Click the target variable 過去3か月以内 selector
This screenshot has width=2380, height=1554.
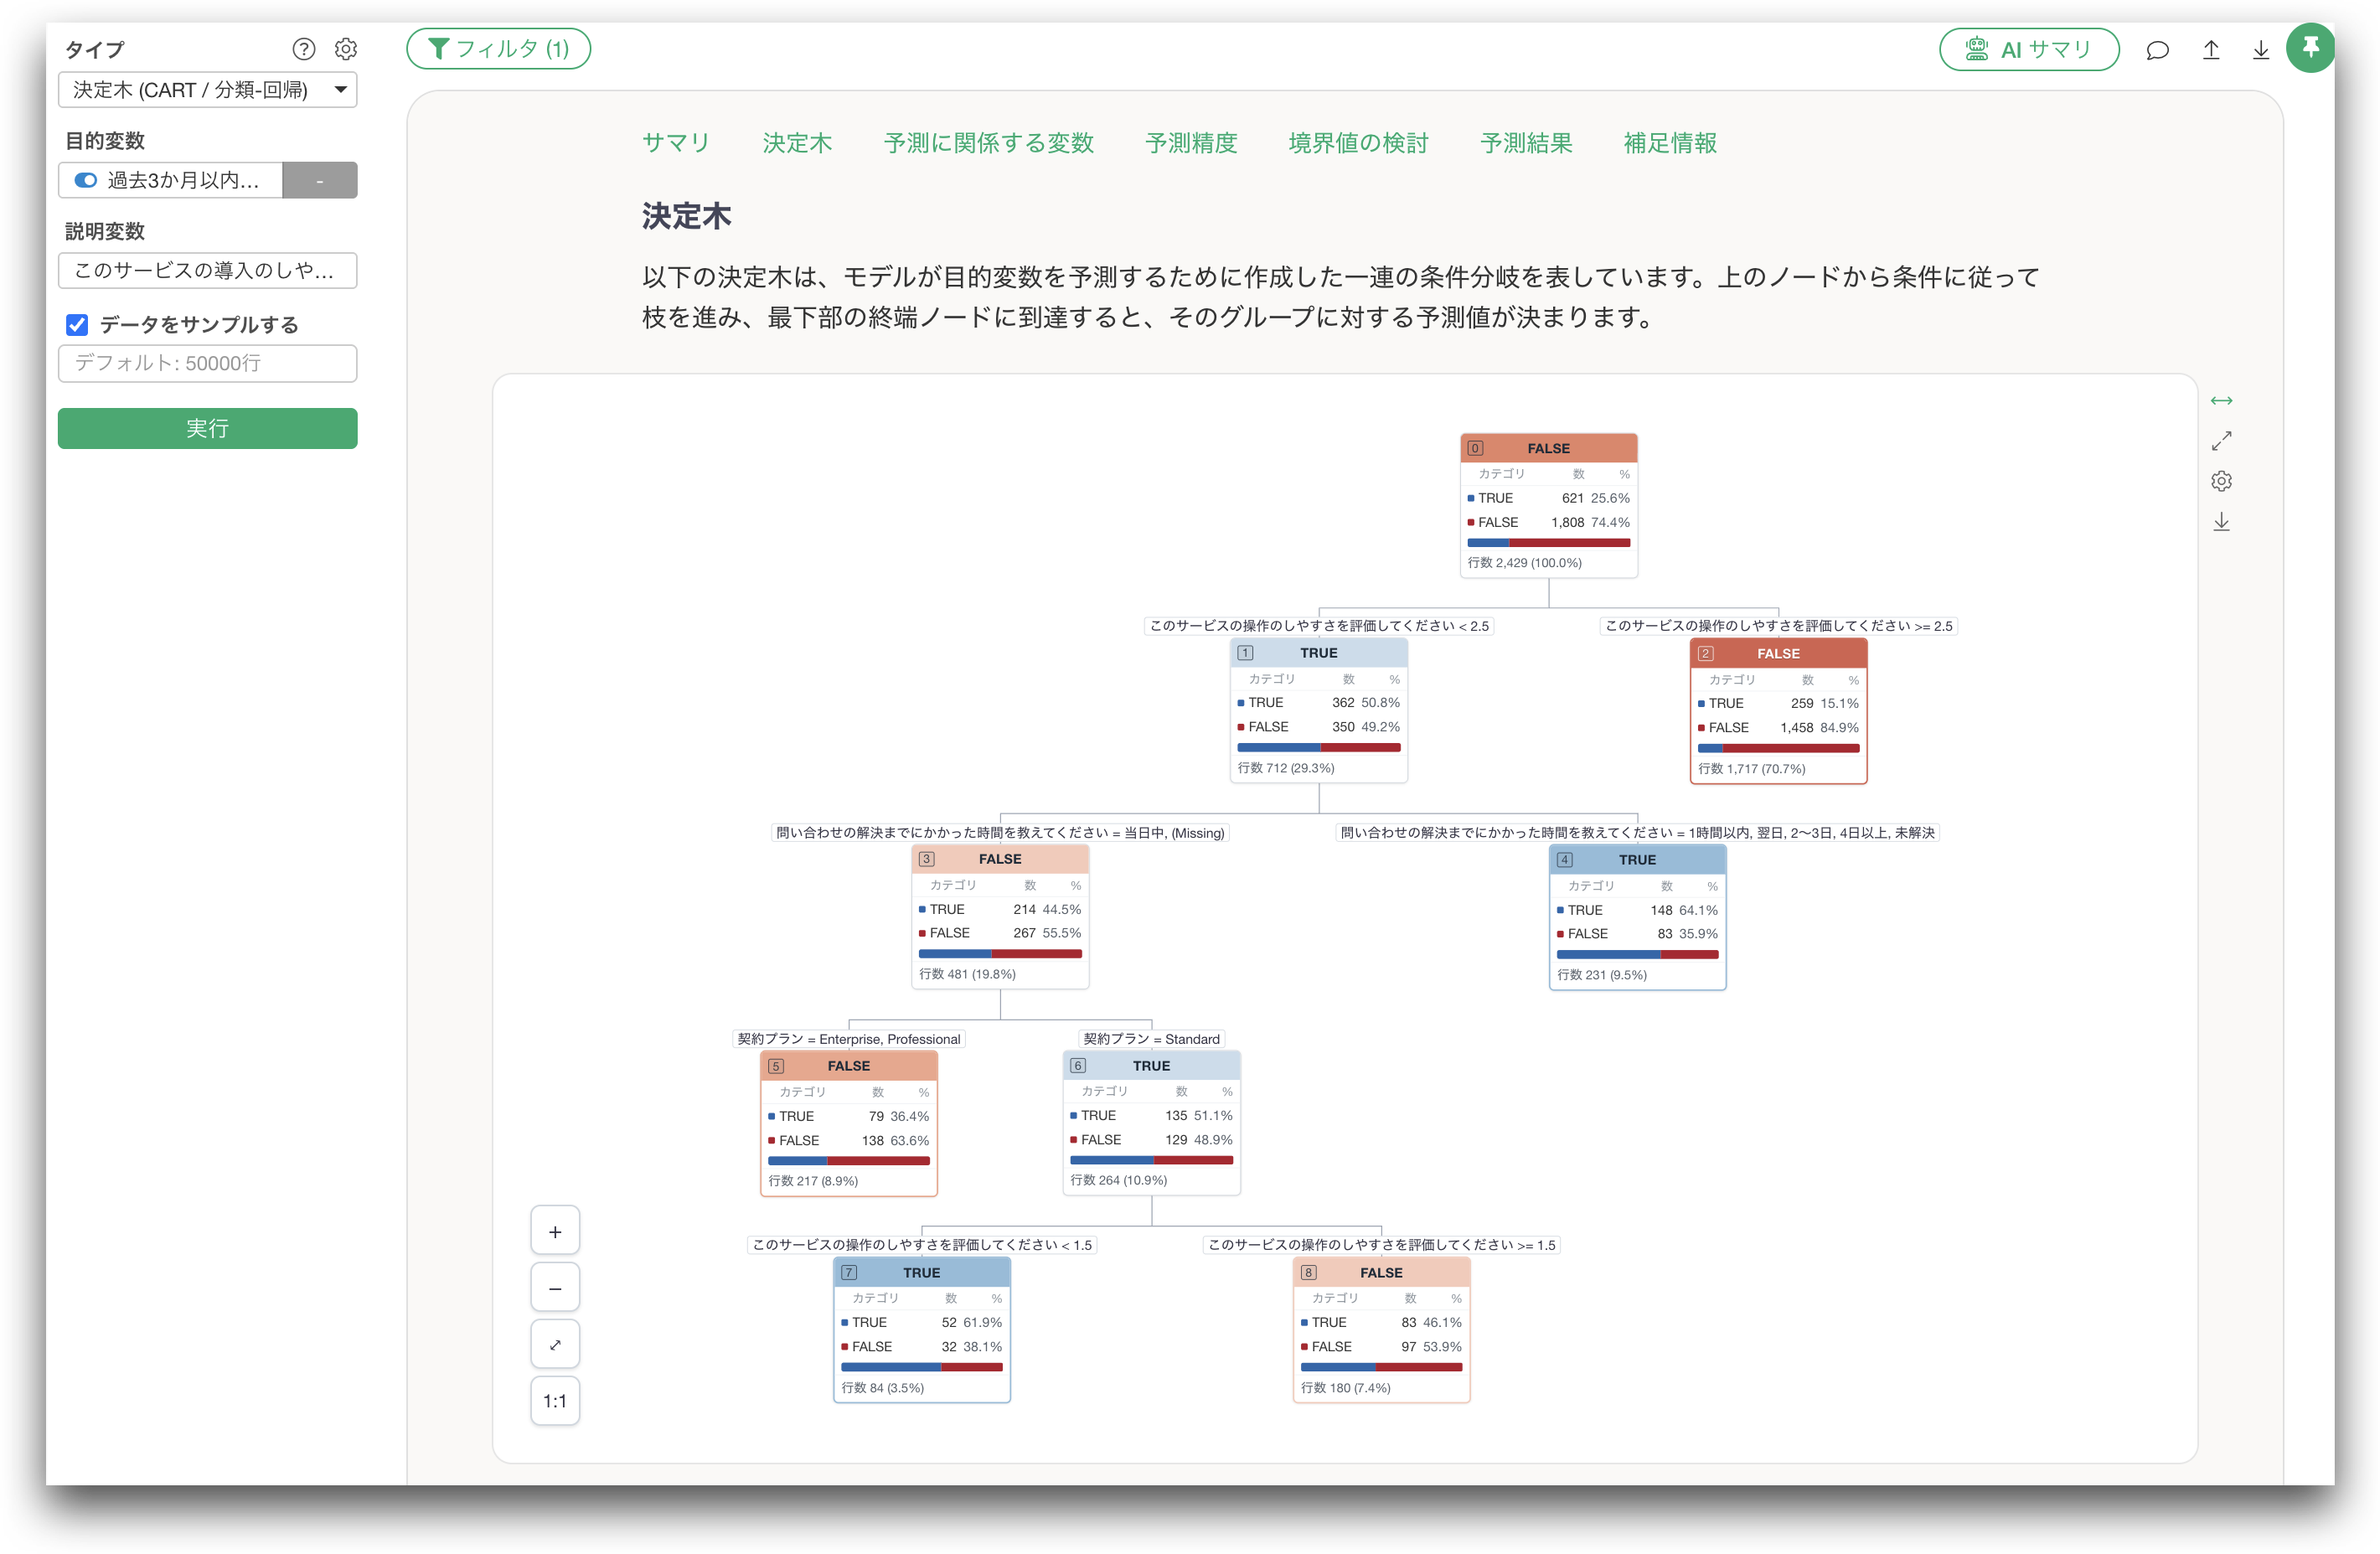click(170, 180)
